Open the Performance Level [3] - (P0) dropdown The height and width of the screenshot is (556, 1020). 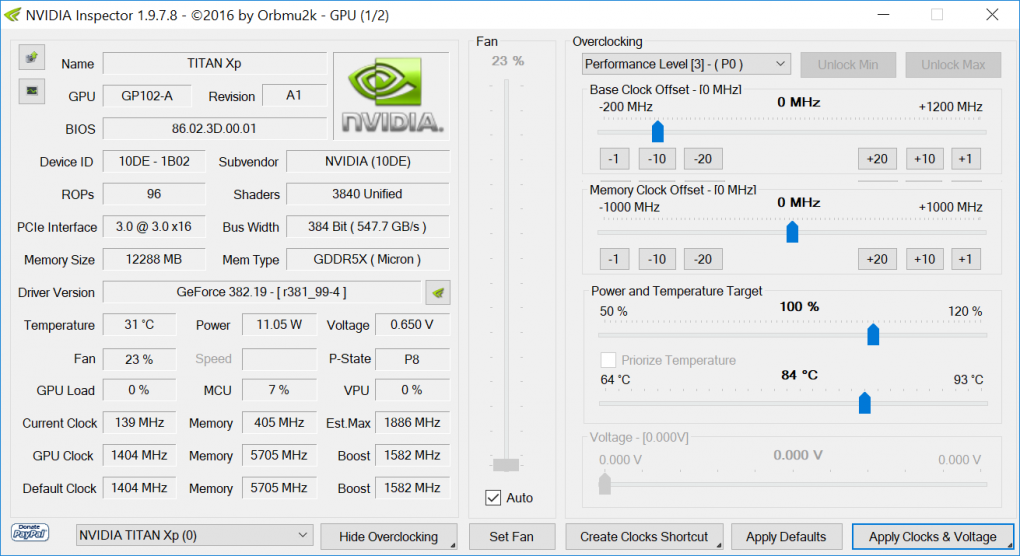[686, 64]
